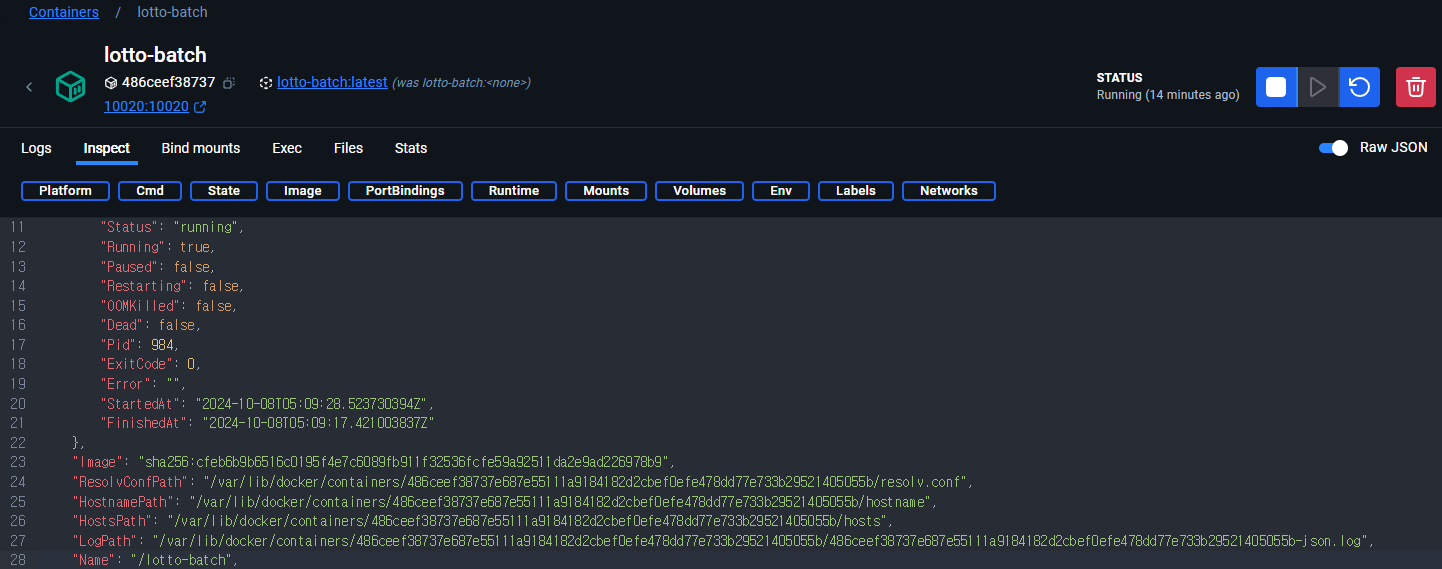Image resolution: width=1442 pixels, height=569 pixels.
Task: Jump to the Platform section
Action: 65,191
